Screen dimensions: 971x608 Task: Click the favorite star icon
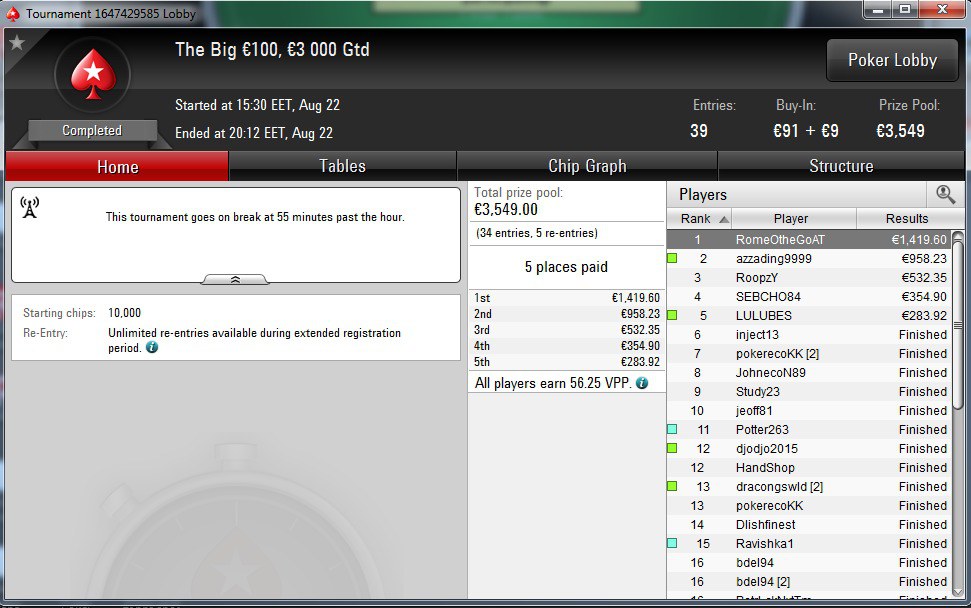[17, 43]
